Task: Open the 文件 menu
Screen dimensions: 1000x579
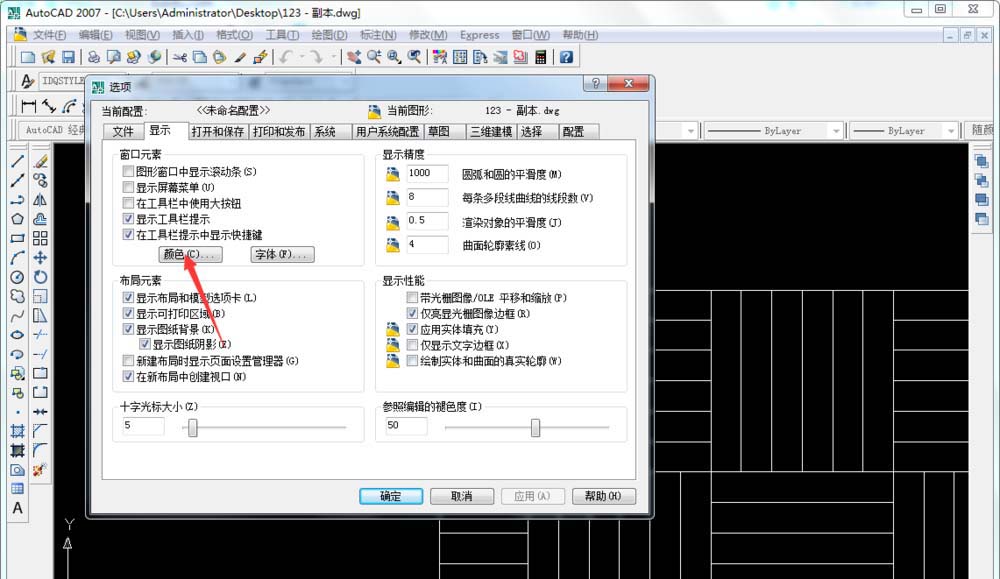Action: 49,35
